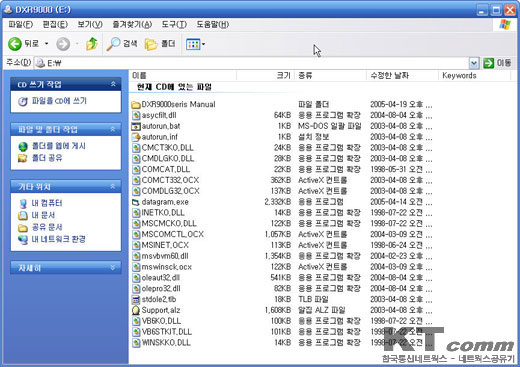Click the WINSKKO.DLL file name
The image size is (520, 367).
pos(166,343)
